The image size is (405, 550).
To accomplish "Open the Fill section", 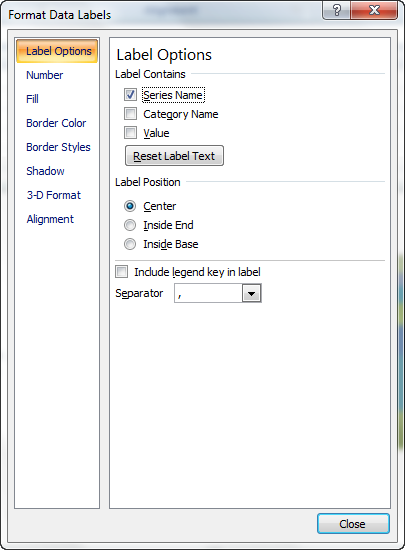I will (x=32, y=99).
